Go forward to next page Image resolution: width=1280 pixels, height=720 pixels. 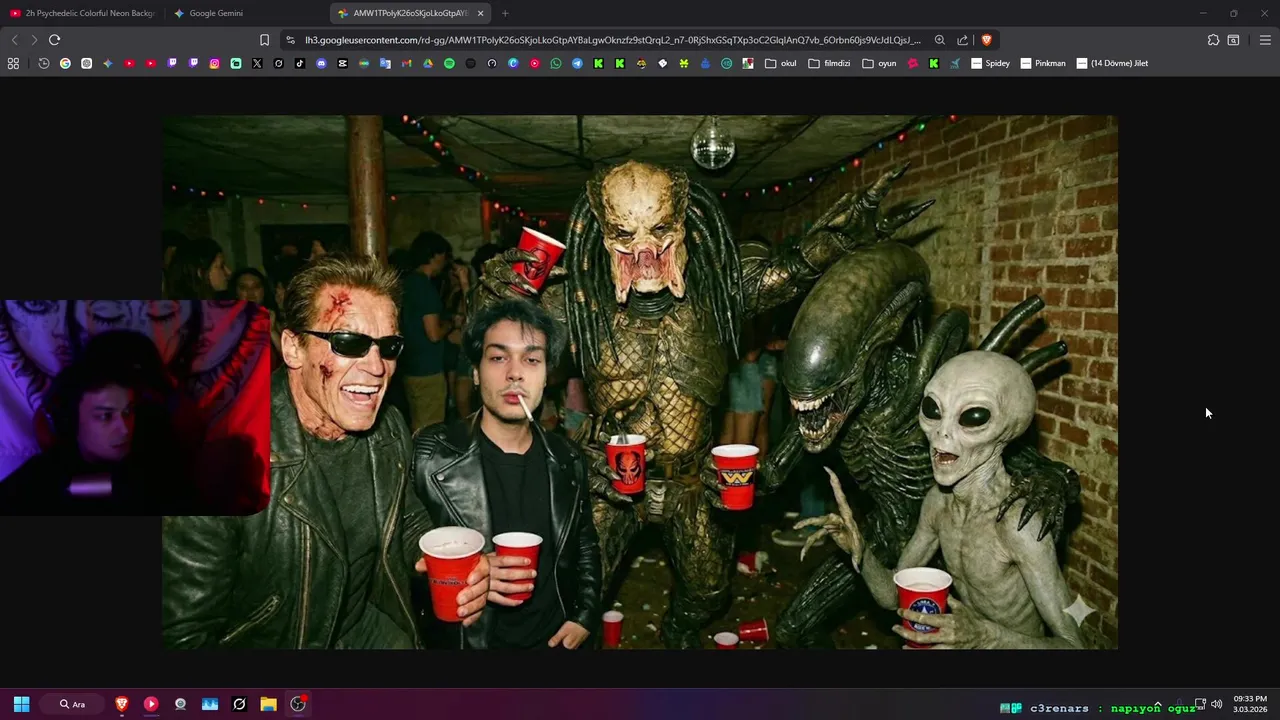[x=34, y=40]
